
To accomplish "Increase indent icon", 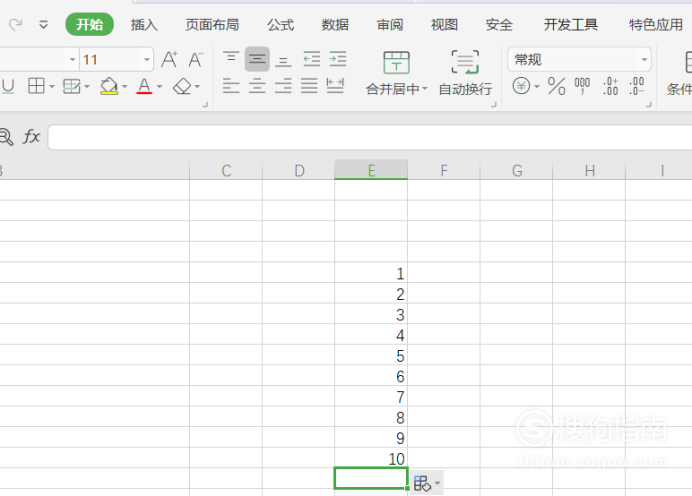I will point(338,59).
